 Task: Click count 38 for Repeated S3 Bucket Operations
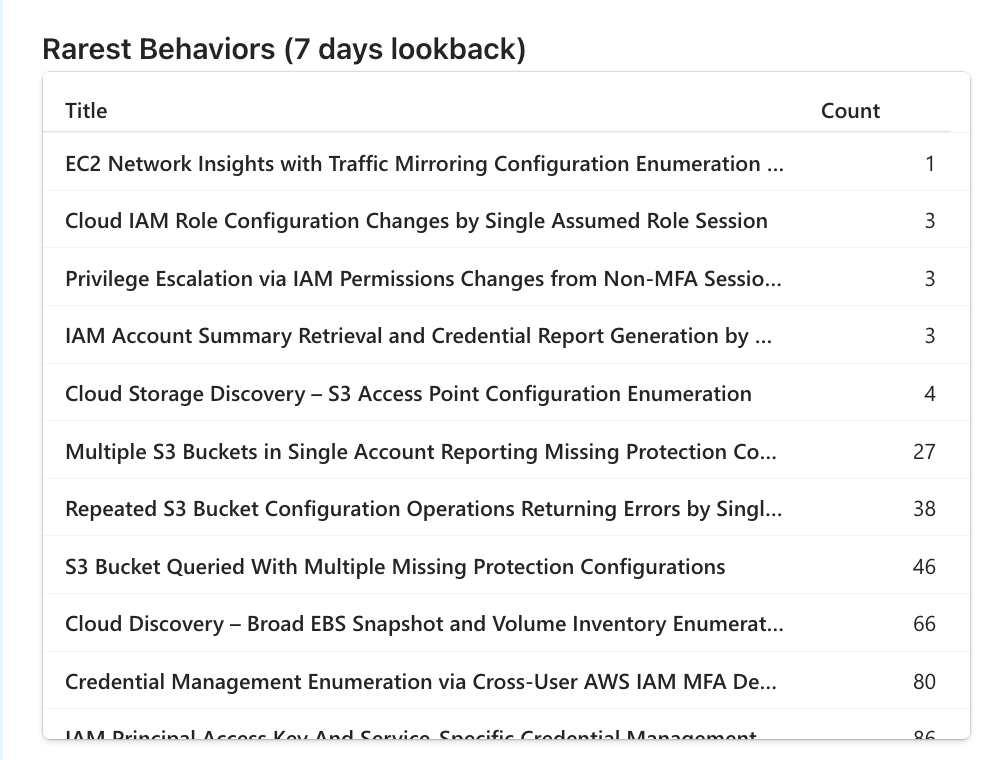(924, 509)
